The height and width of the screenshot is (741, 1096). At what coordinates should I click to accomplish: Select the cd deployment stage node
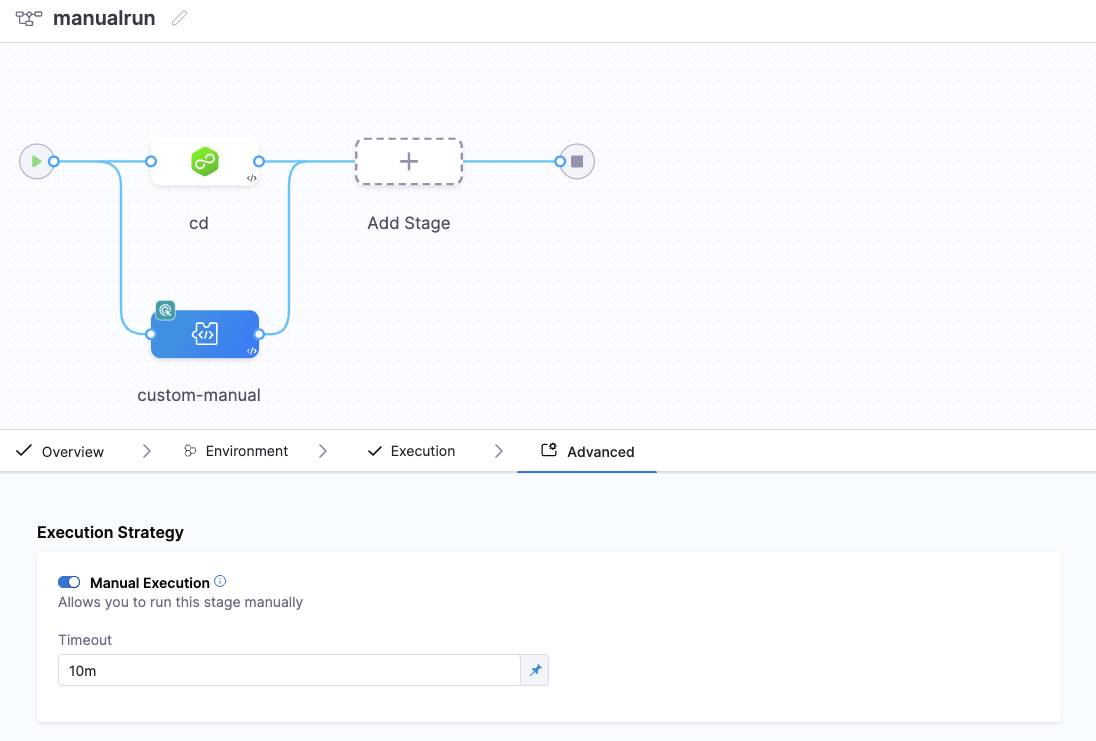pos(205,161)
